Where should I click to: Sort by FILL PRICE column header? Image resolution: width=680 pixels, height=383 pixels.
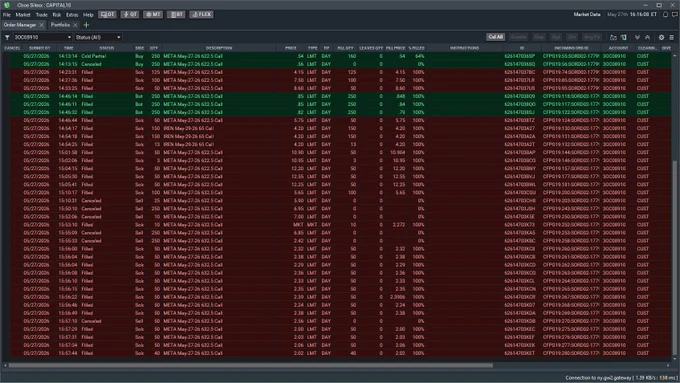point(396,48)
